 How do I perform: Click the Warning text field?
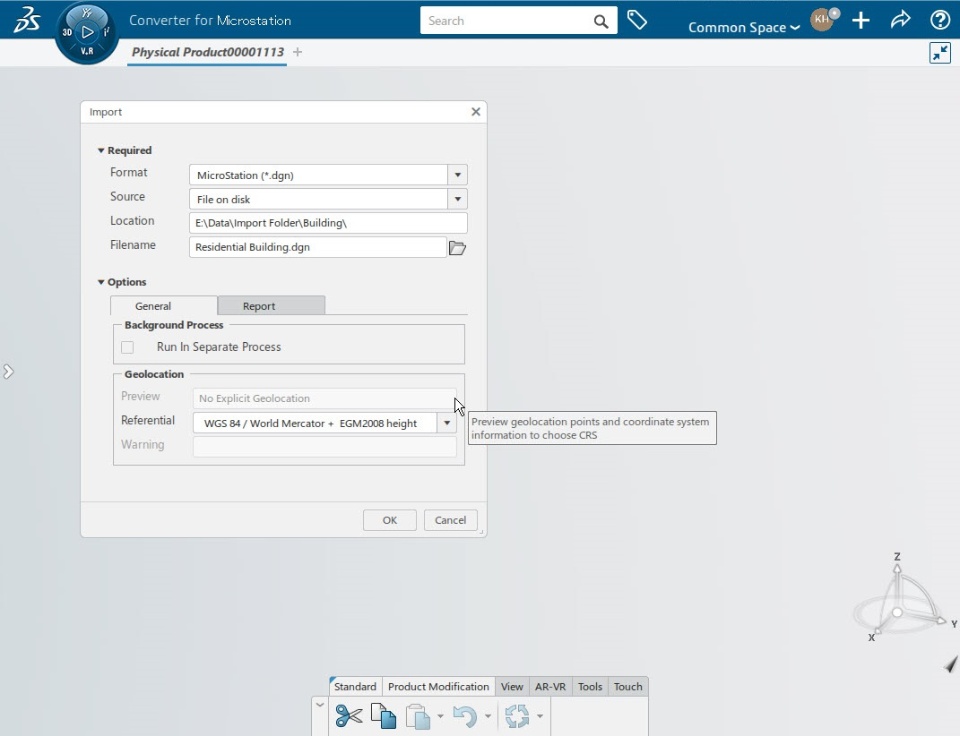click(324, 446)
